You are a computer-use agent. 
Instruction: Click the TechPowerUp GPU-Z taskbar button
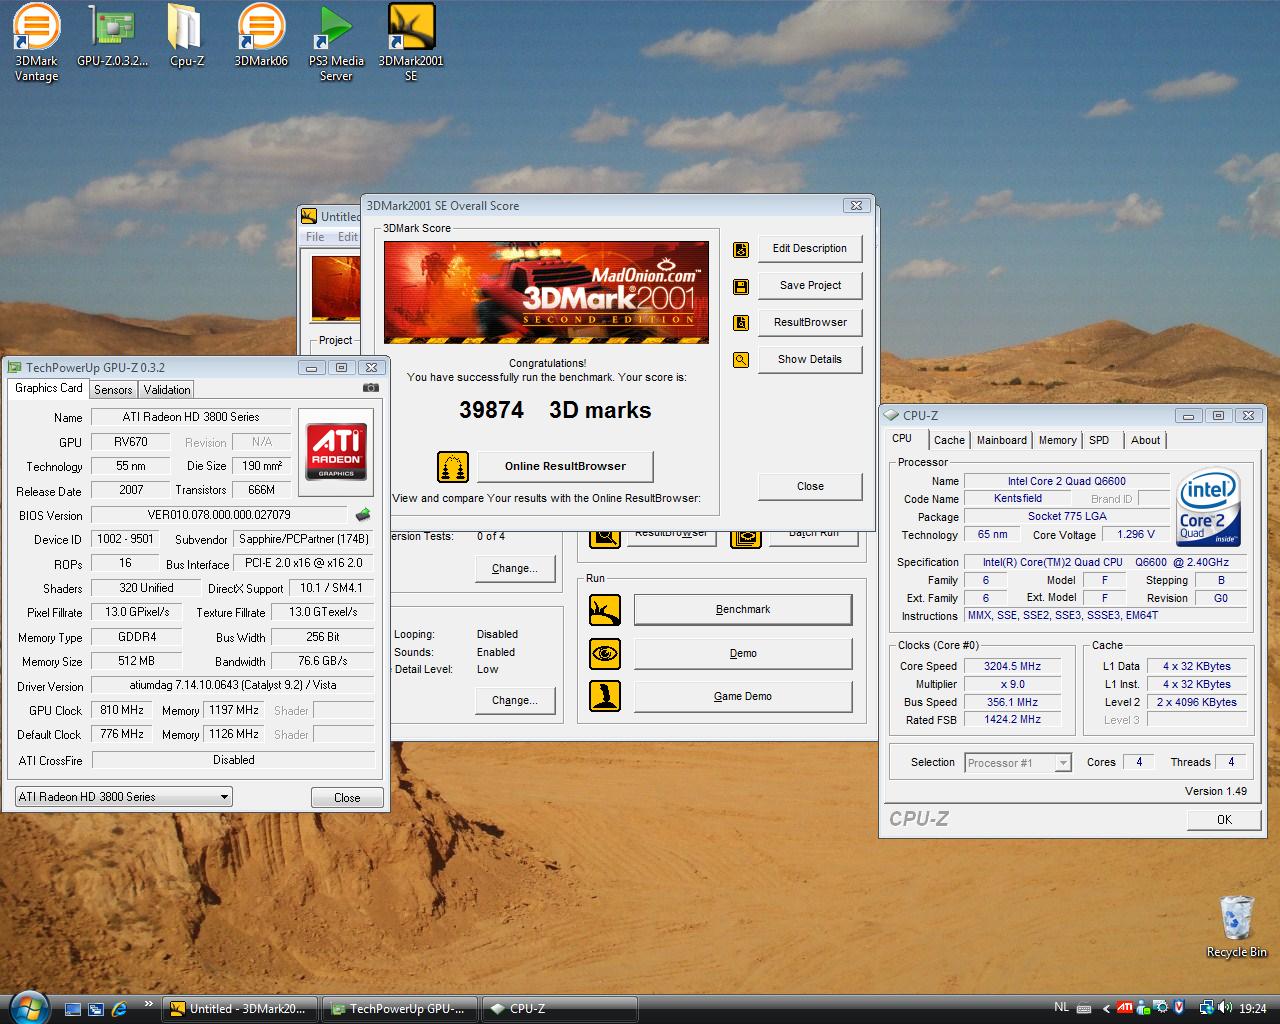[399, 1009]
